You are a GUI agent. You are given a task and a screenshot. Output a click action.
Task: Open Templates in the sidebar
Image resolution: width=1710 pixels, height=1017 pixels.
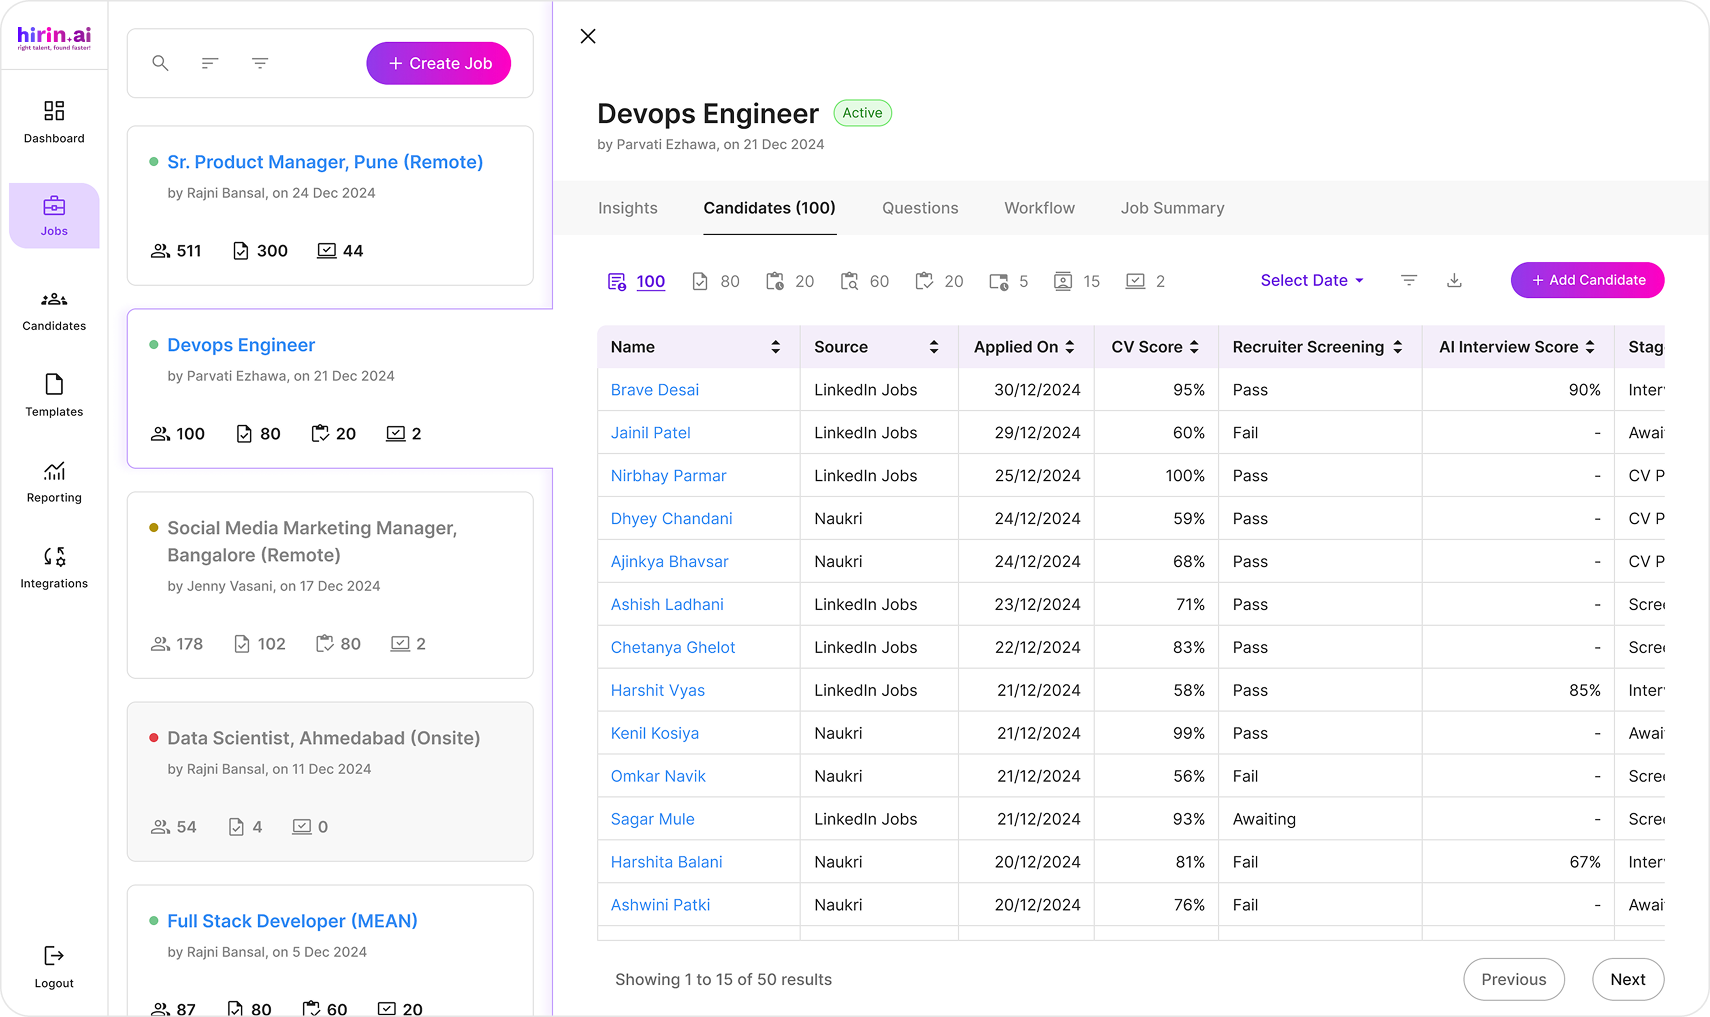point(54,396)
